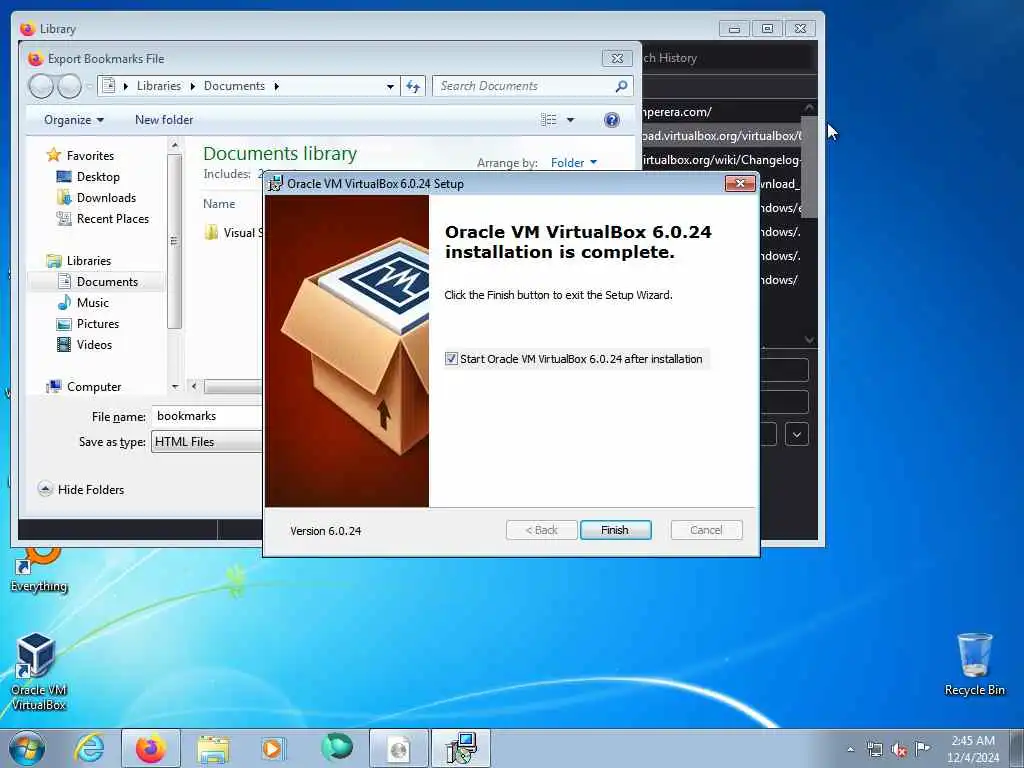Click navigation pane scroll down arrow

[x=174, y=387]
